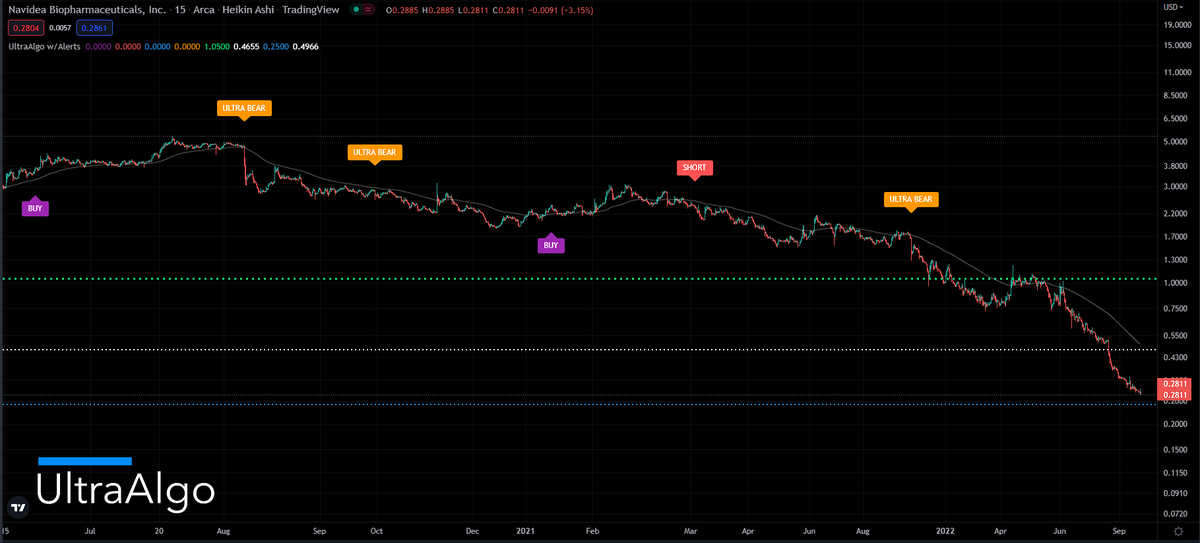The width and height of the screenshot is (1200, 543).
Task: Click the 2021 time axis label
Action: pos(527,533)
